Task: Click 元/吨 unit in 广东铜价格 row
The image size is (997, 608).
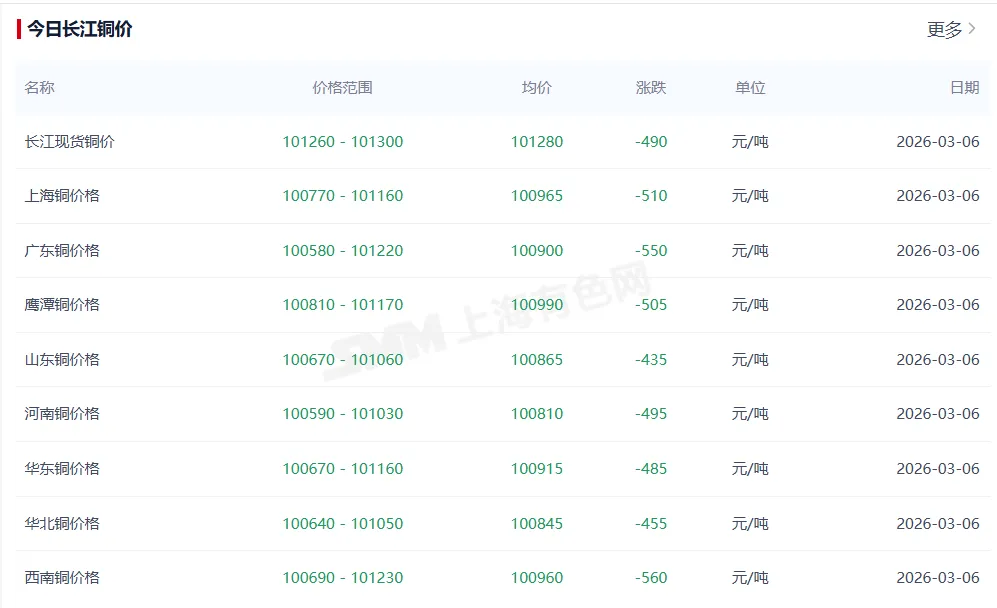Action: point(750,251)
